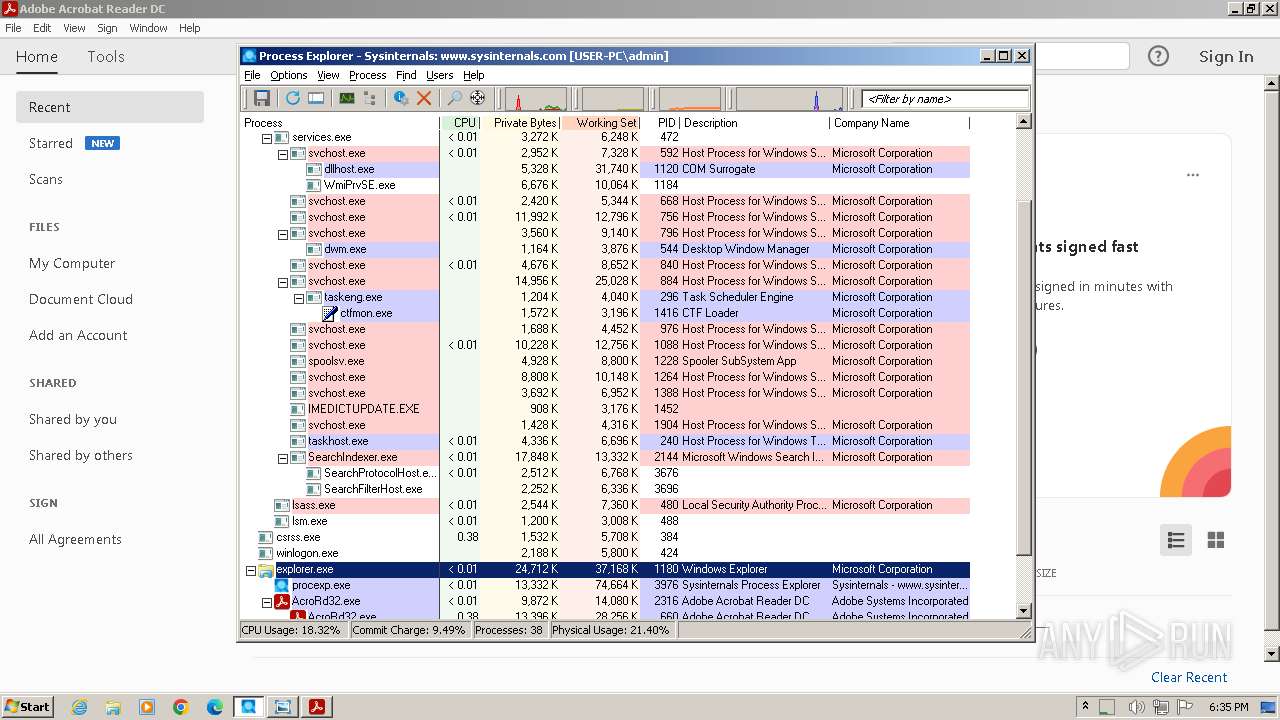
Task: Click the Acrobat help question mark icon
Action: pos(1158,56)
